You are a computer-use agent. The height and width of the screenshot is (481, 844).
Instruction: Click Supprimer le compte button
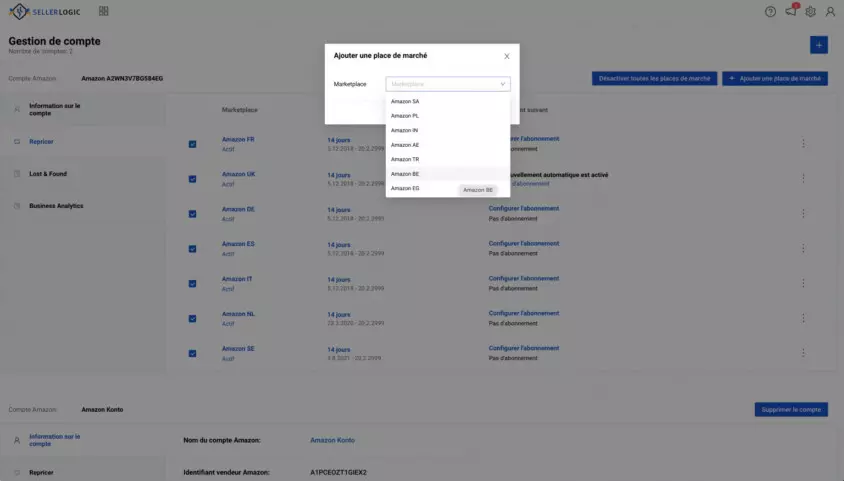click(791, 409)
